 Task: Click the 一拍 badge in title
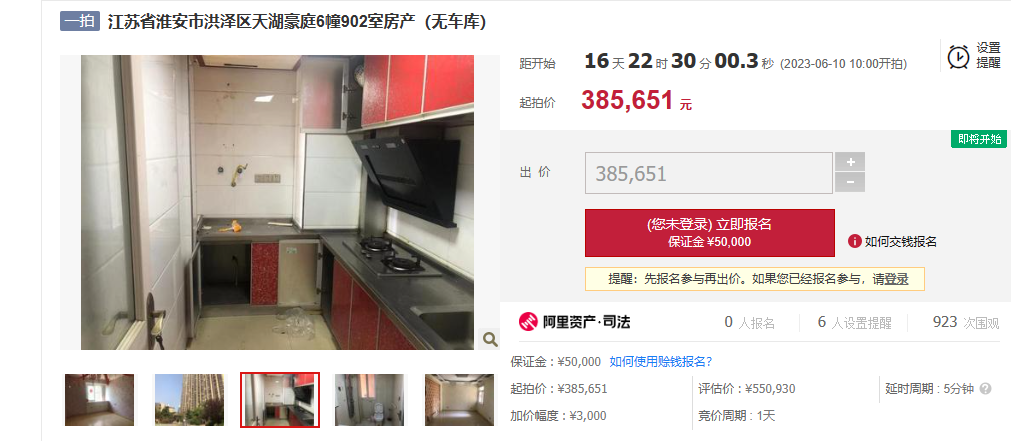coord(80,21)
